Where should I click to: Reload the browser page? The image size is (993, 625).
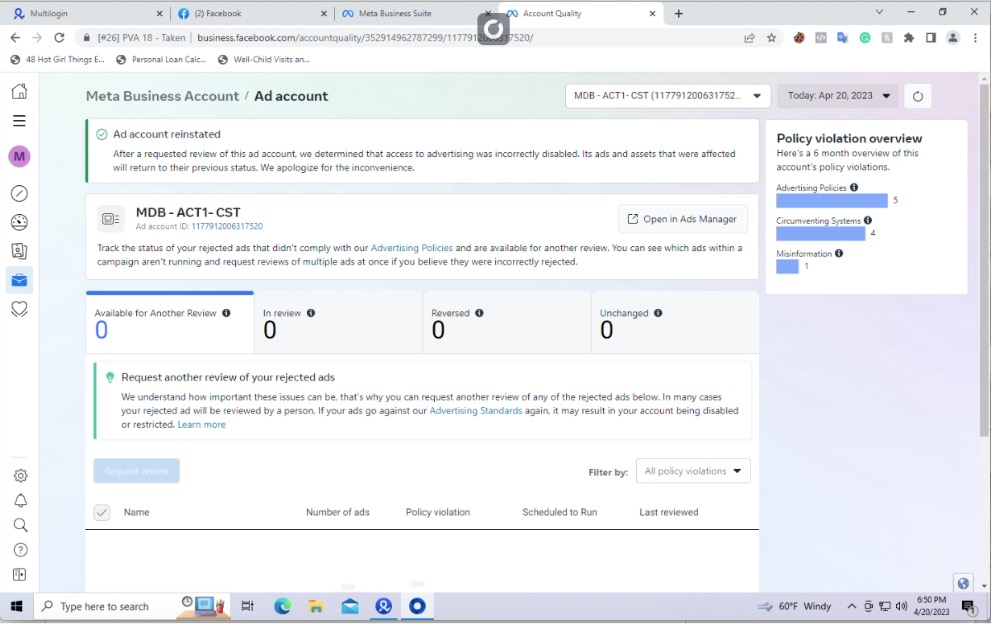pyautogui.click(x=59, y=38)
